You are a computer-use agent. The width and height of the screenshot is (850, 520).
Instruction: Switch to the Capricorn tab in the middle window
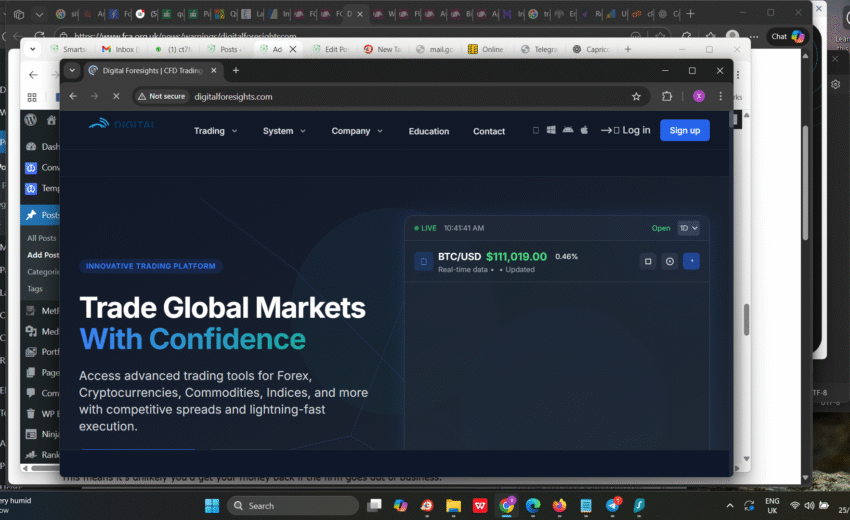[x=591, y=49]
